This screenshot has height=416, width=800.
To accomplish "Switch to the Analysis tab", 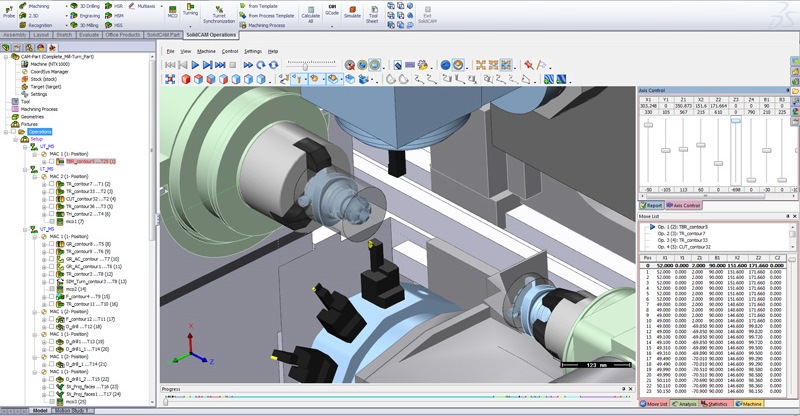I will point(684,404).
